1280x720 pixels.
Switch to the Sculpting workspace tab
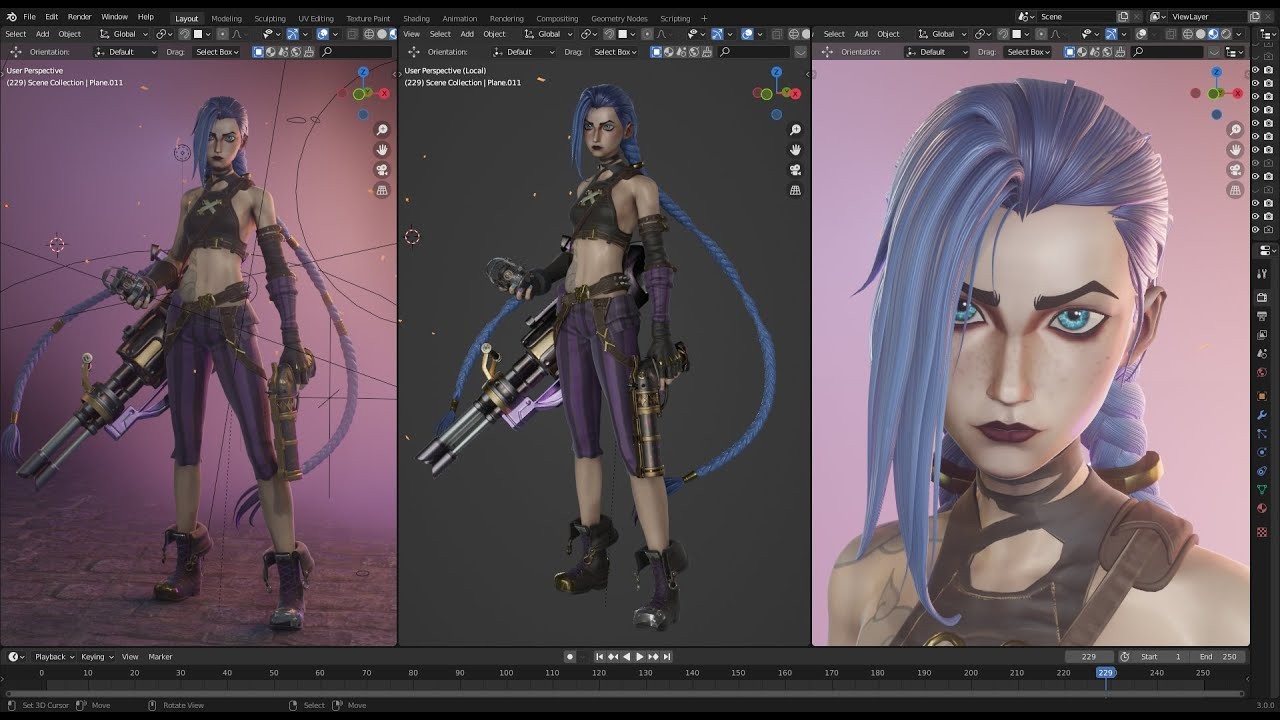[269, 18]
